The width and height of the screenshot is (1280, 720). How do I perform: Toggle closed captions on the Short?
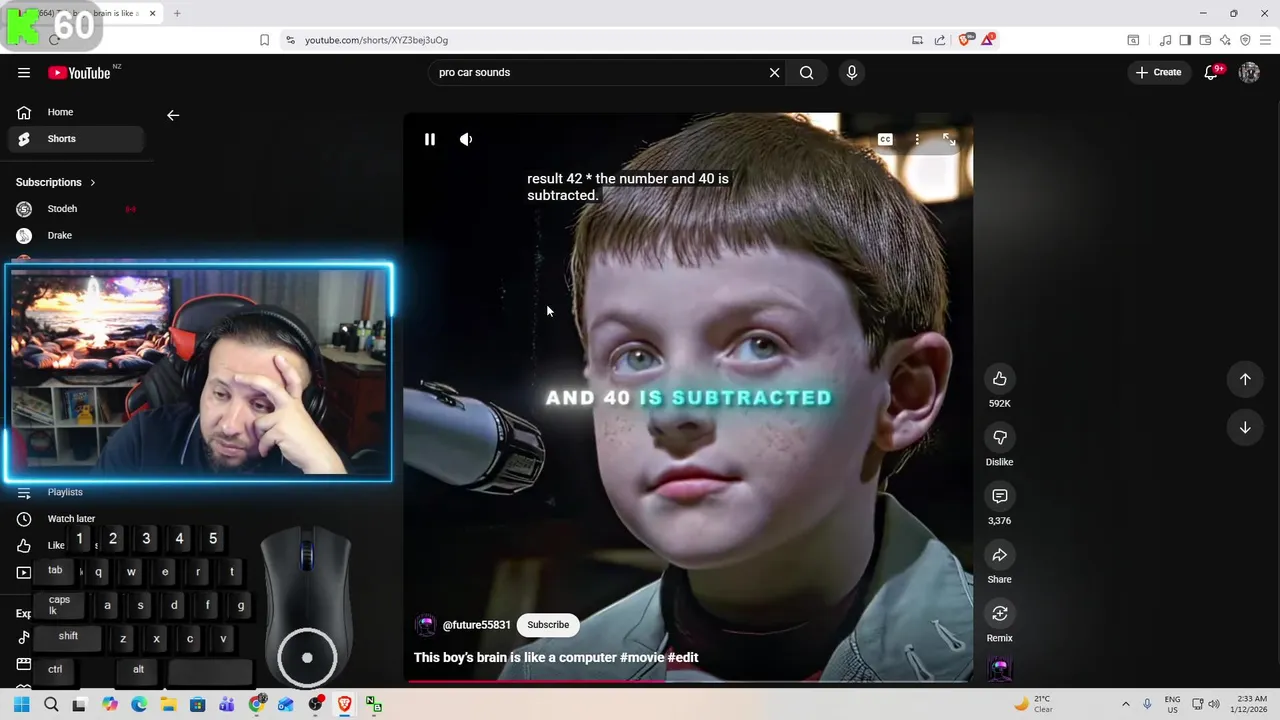click(x=885, y=139)
